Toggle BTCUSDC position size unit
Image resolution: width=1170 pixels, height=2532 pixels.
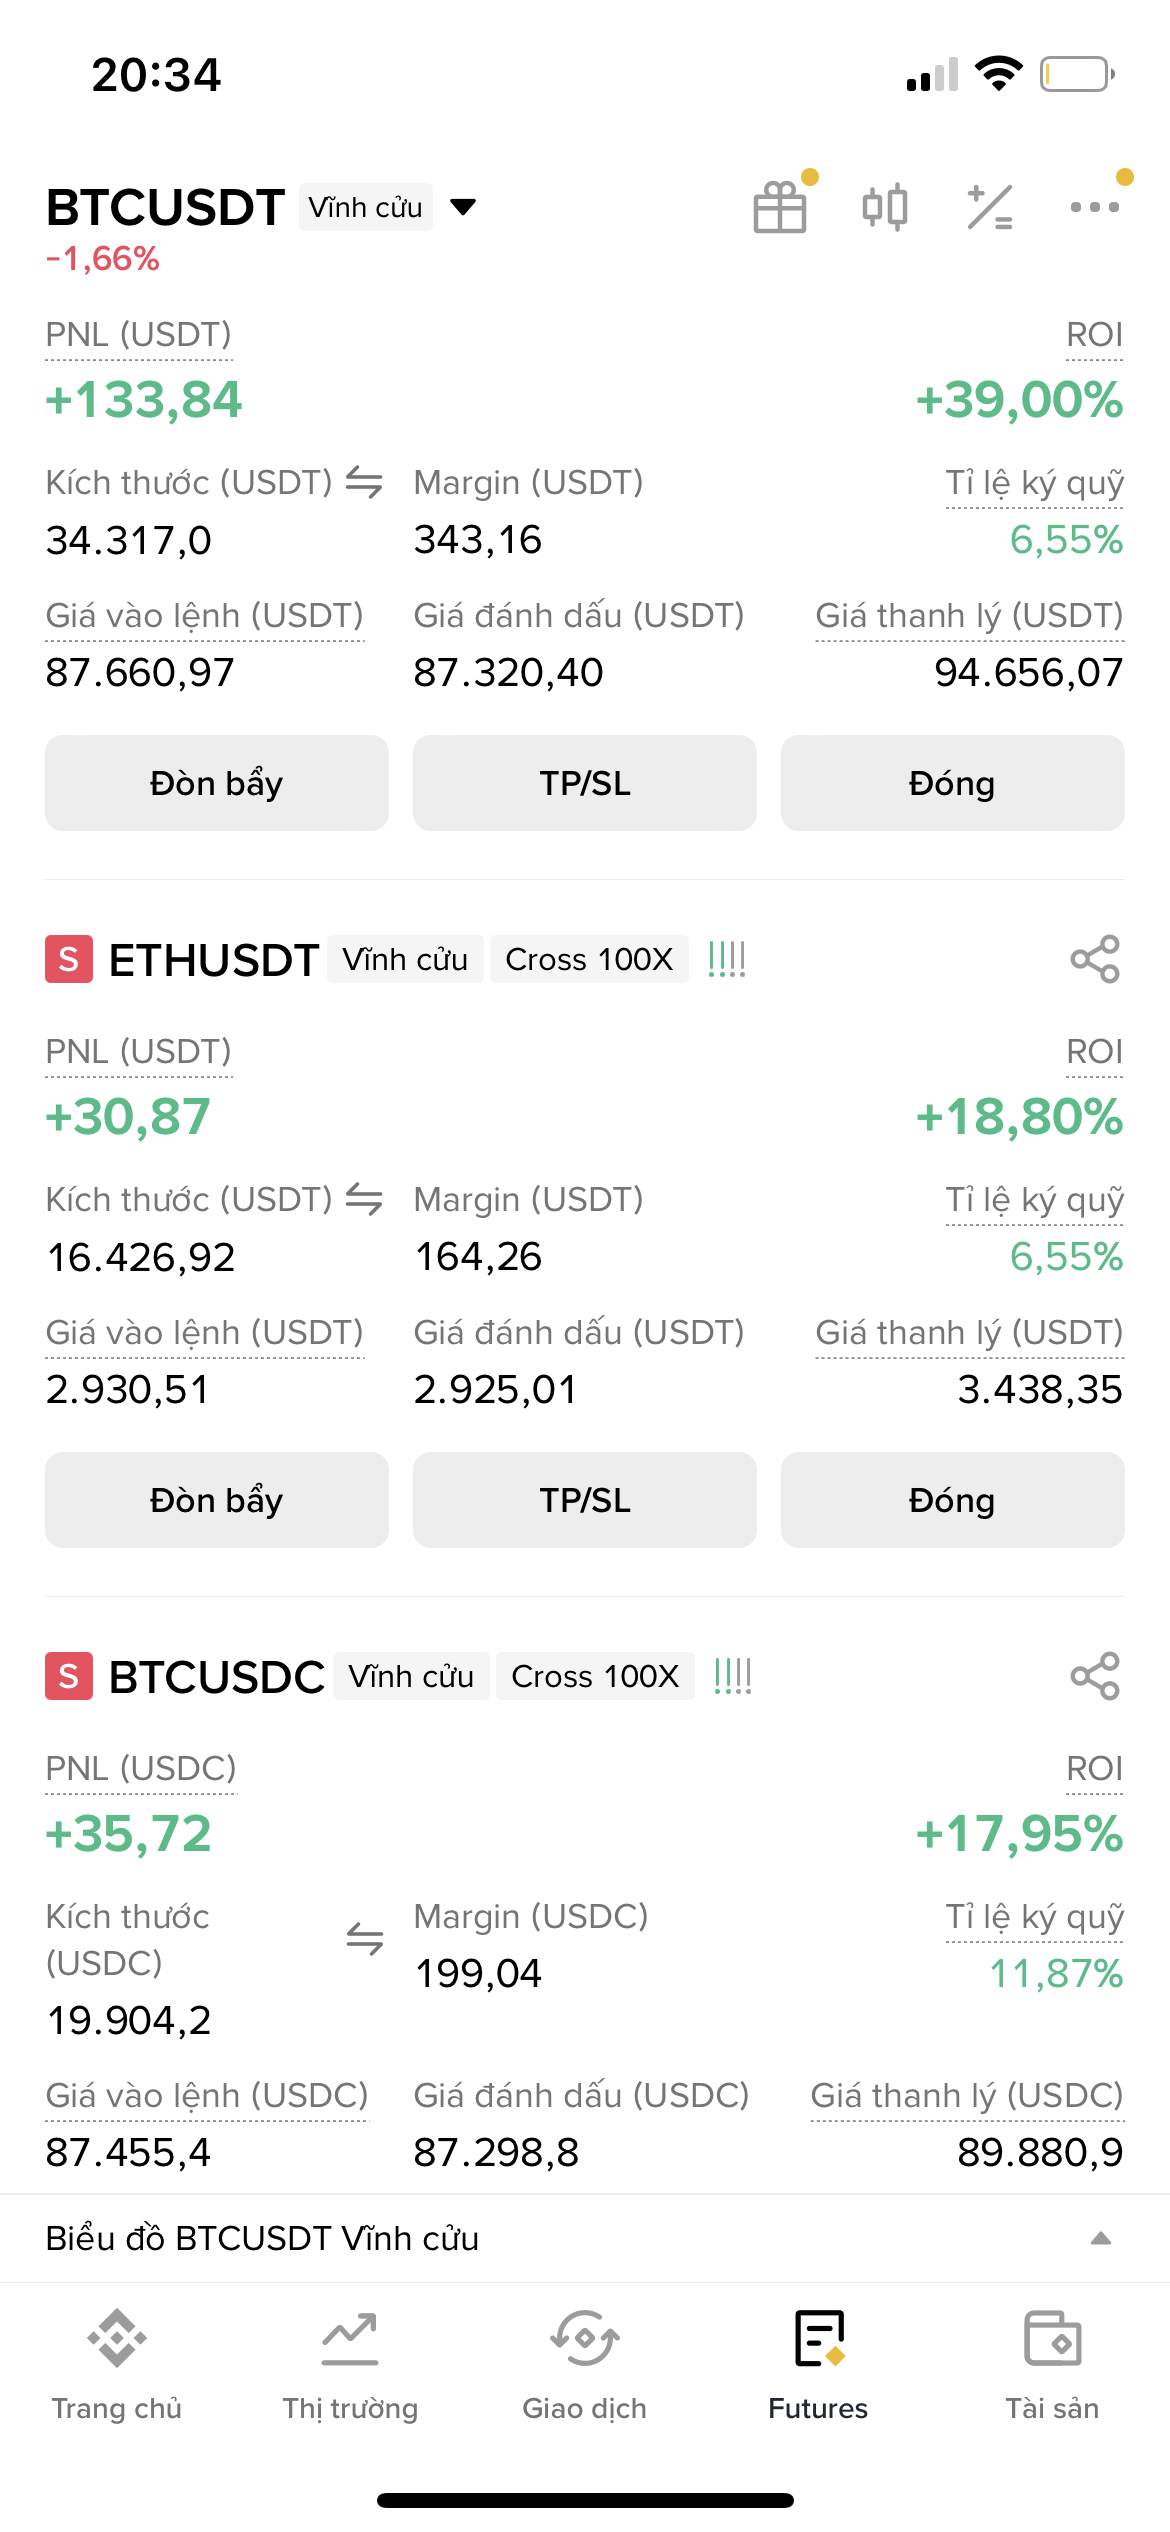(x=364, y=1940)
